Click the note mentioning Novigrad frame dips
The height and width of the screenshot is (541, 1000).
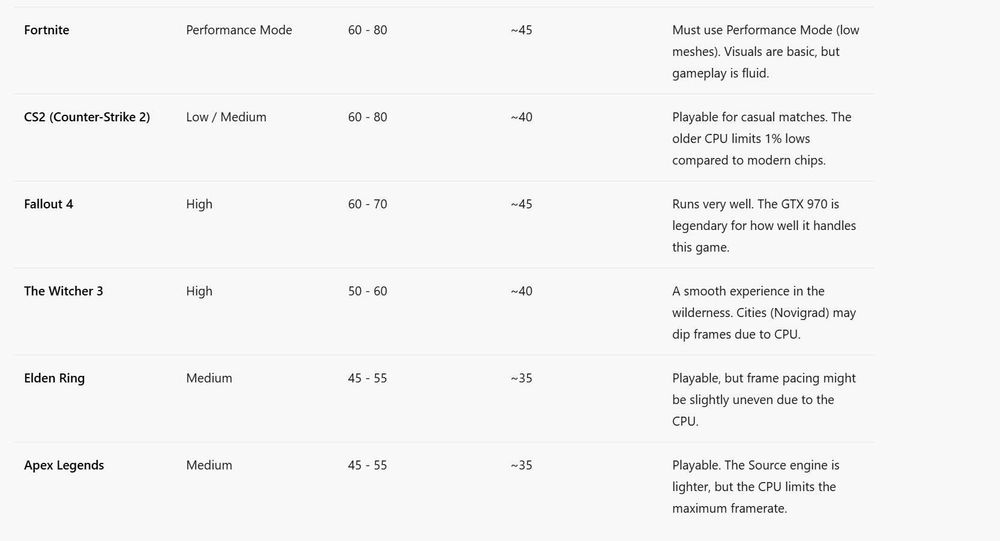765,313
